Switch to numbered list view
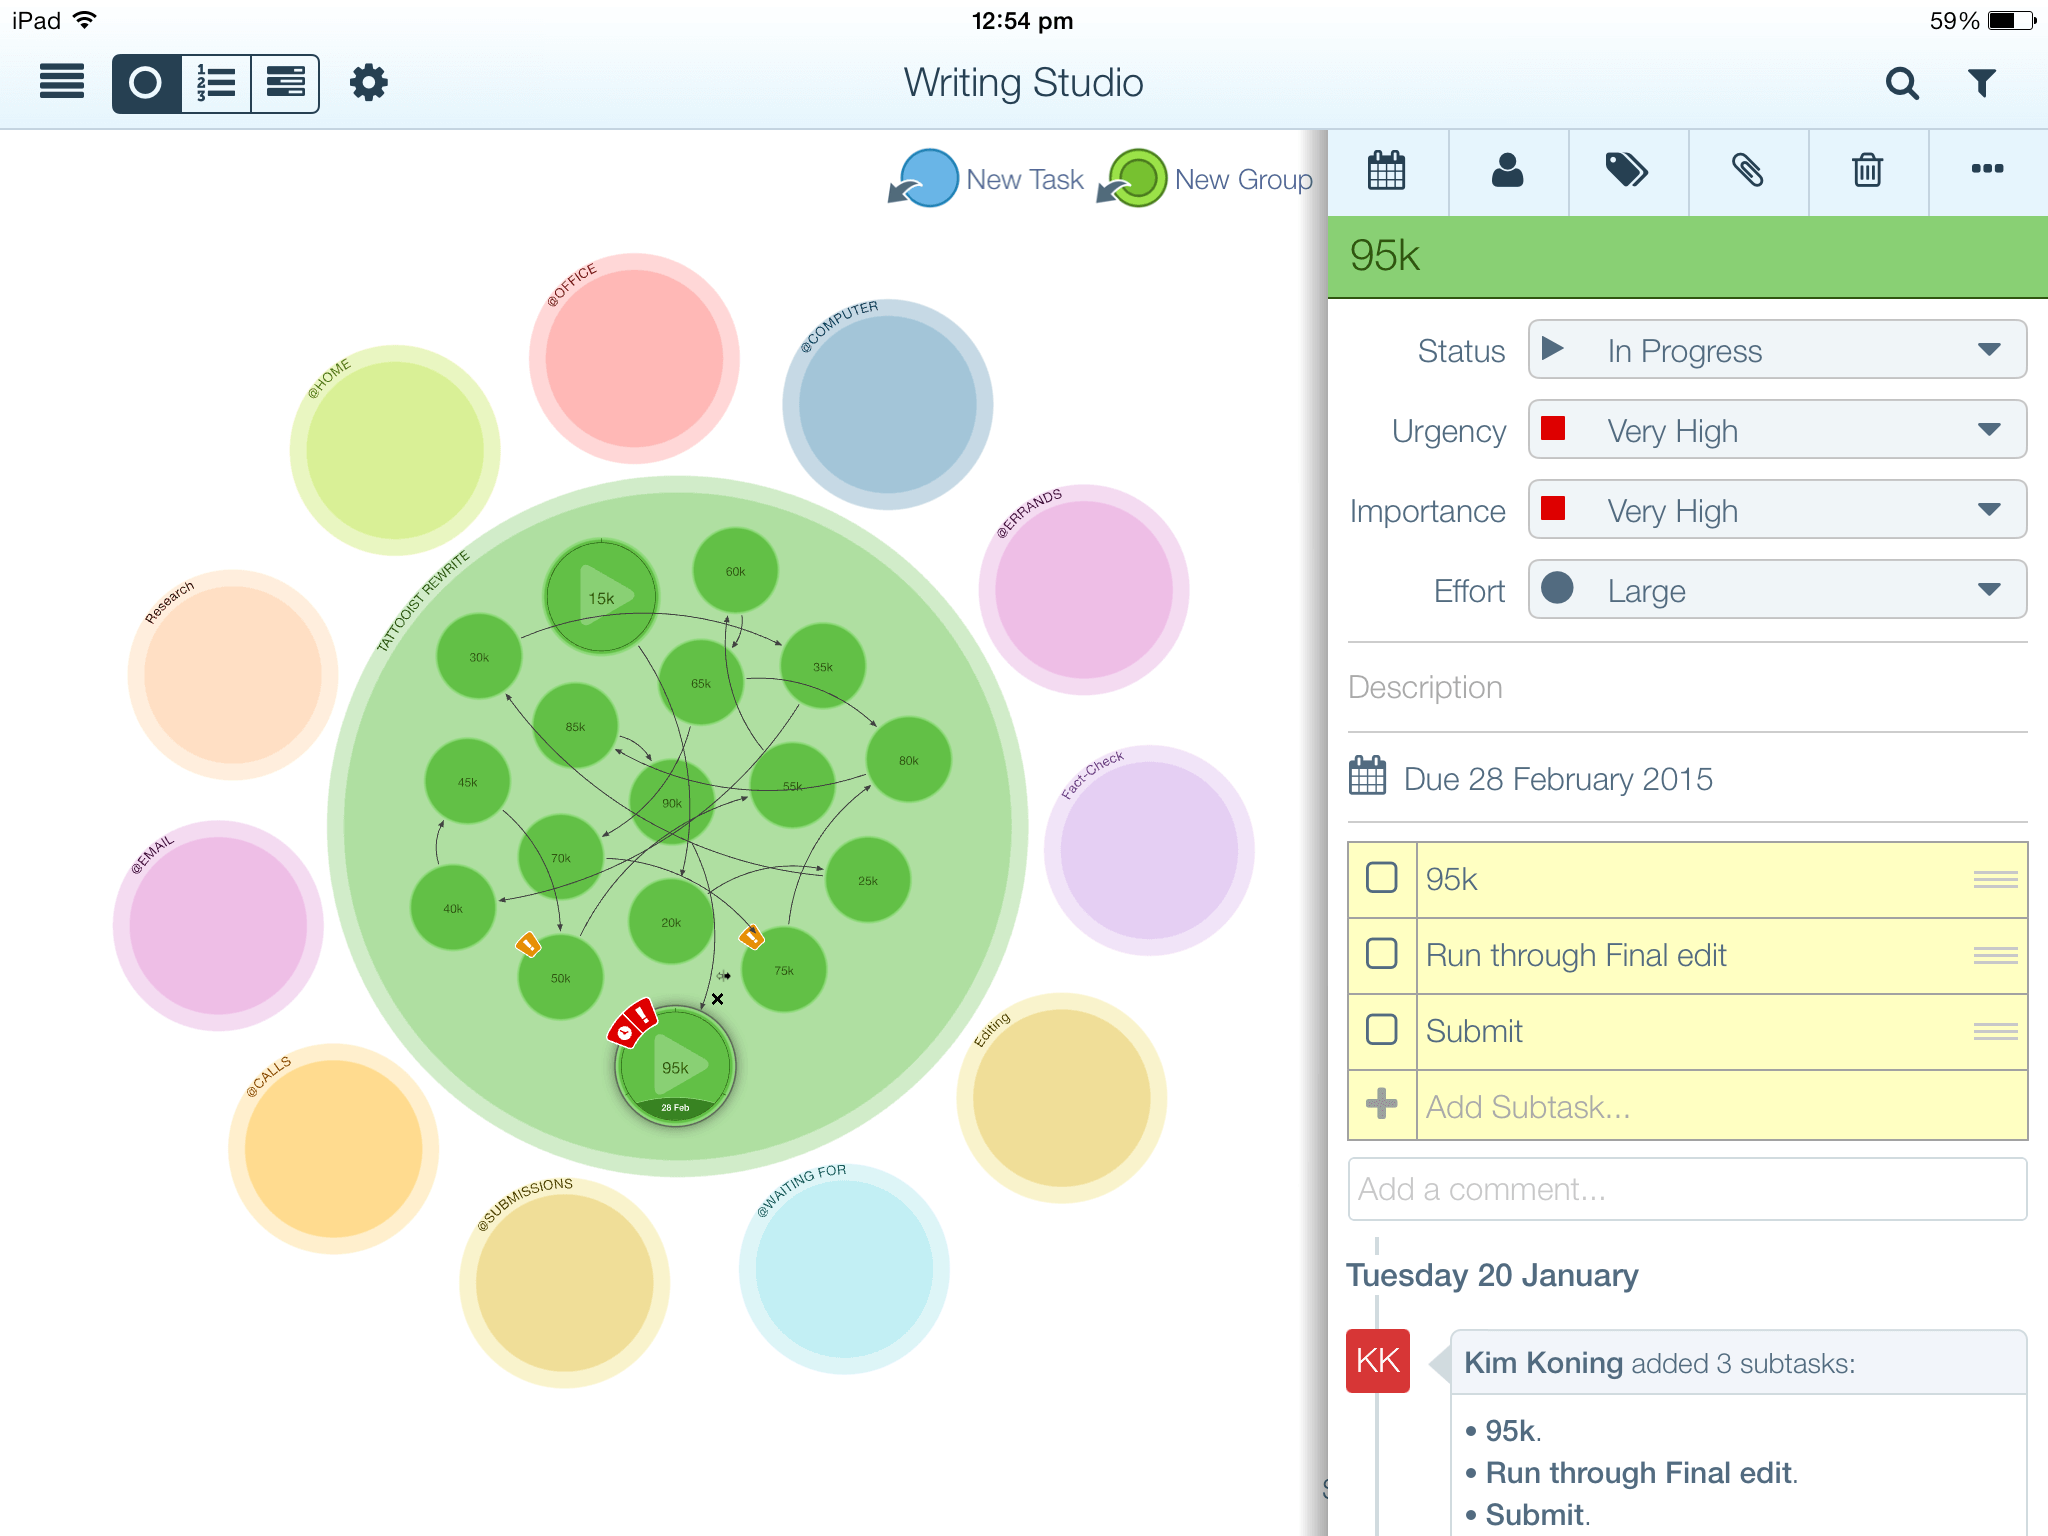The height and width of the screenshot is (1536, 2048). (x=216, y=83)
